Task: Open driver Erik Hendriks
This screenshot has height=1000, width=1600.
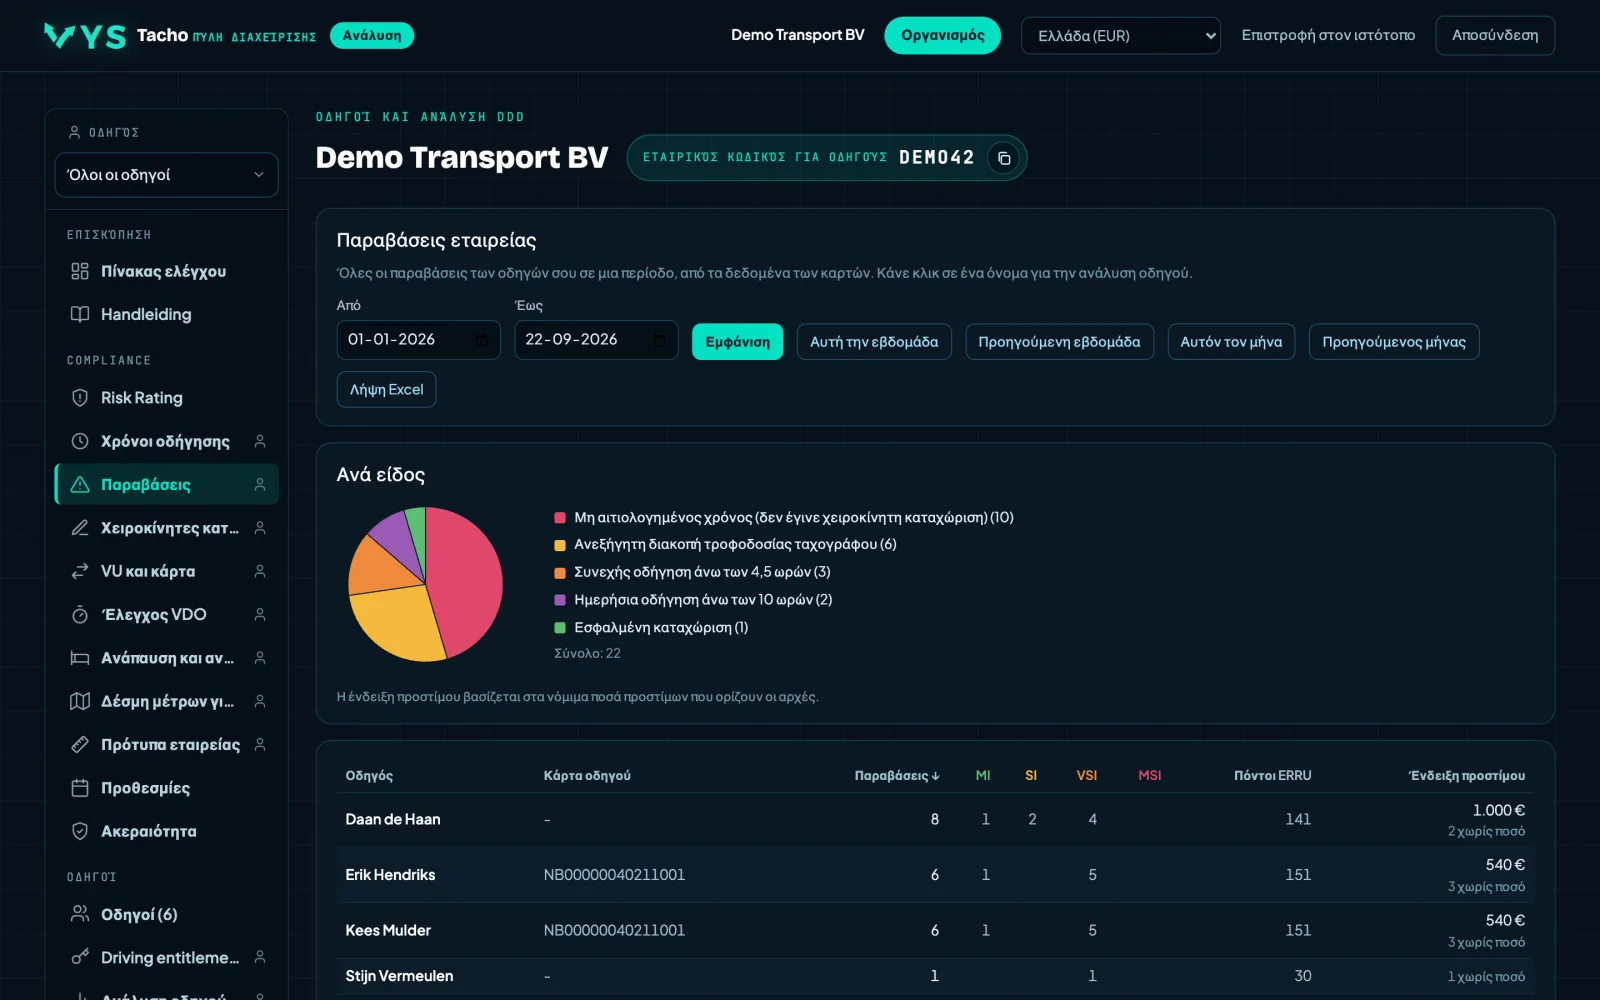Action: 390,875
